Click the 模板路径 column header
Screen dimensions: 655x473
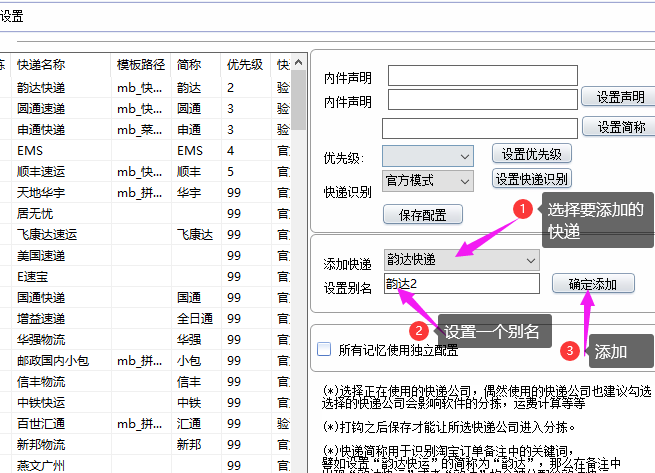141,65
